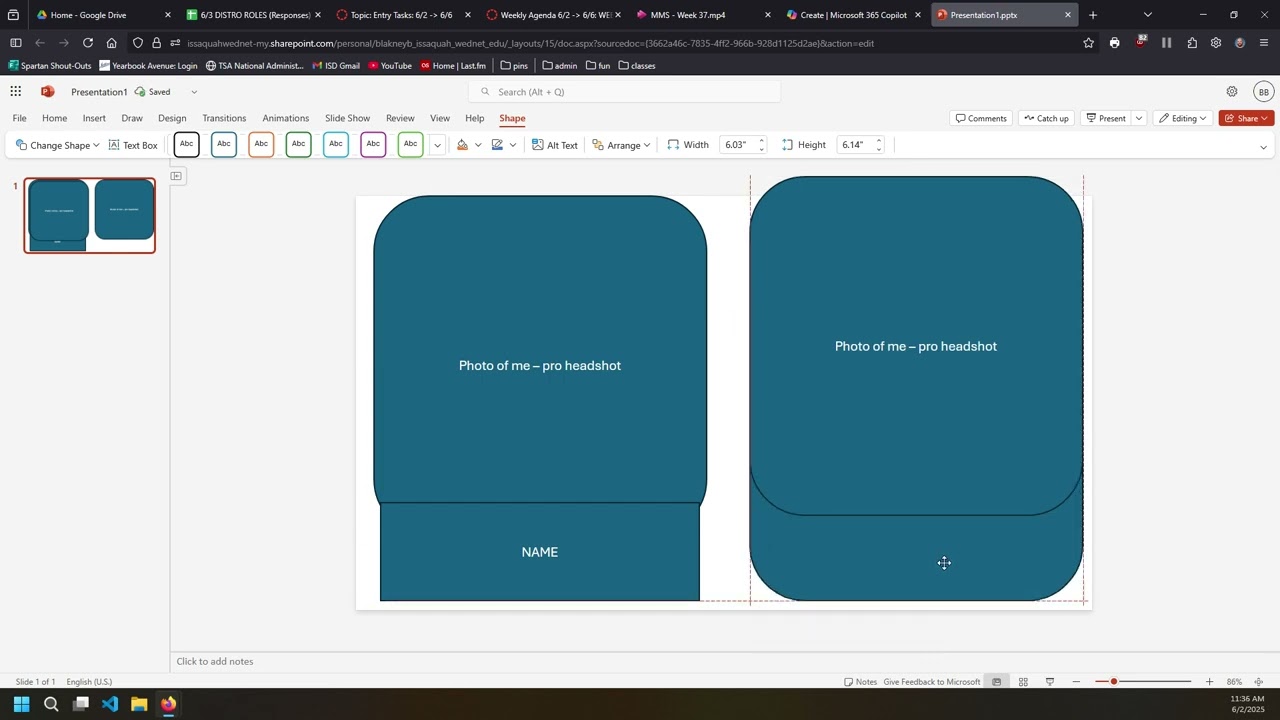Viewport: 1280px width, 720px height.
Task: Open the Microsoft 365 app launcher grid
Action: tap(16, 92)
